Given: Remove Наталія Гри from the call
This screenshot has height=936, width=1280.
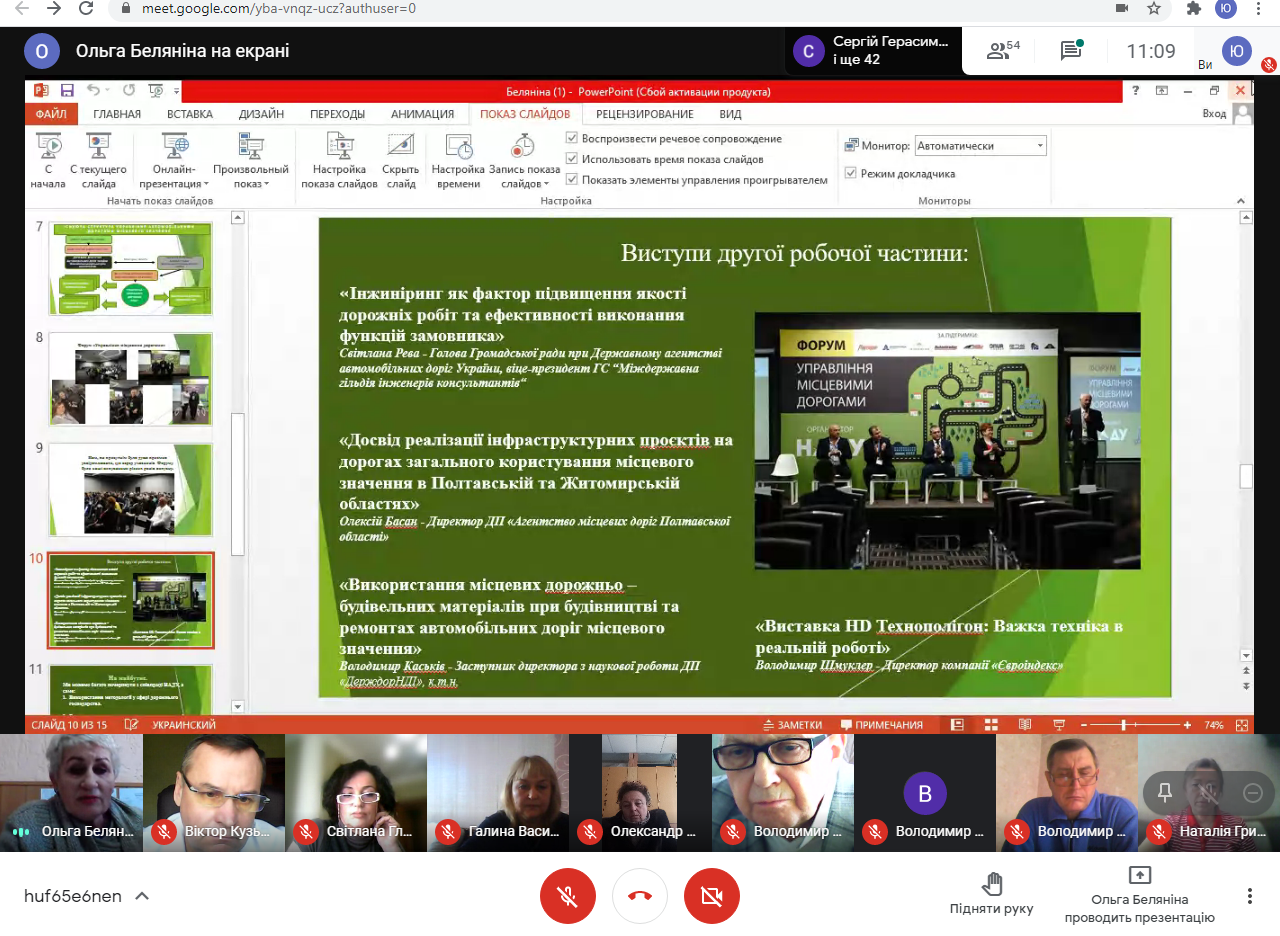Looking at the screenshot, I should (x=1252, y=793).
